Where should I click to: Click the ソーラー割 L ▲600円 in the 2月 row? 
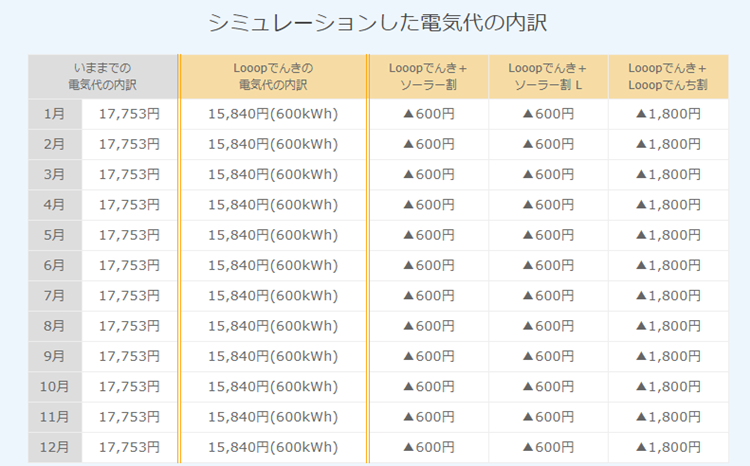pos(548,144)
